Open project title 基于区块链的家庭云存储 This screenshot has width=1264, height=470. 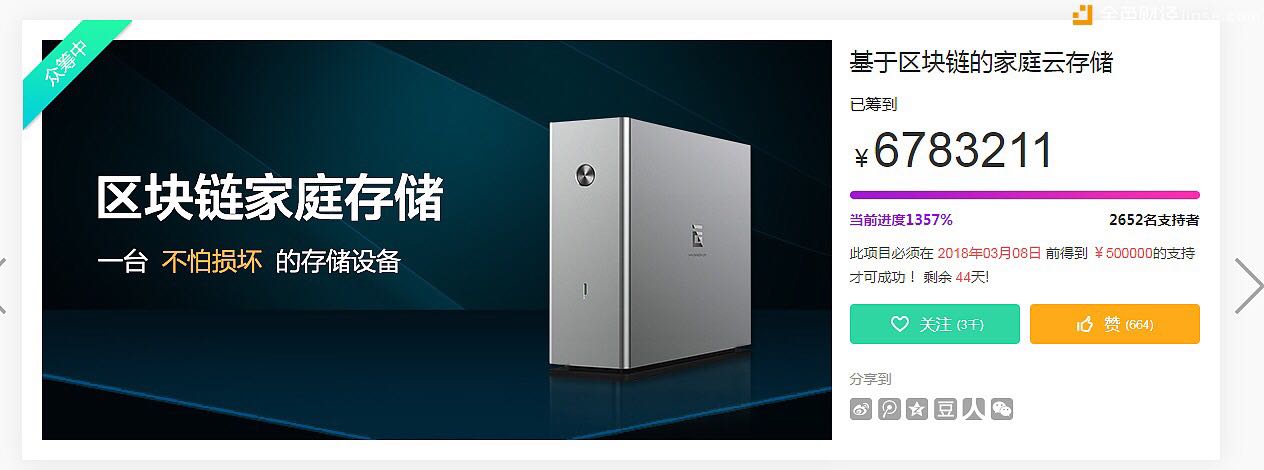coord(981,62)
